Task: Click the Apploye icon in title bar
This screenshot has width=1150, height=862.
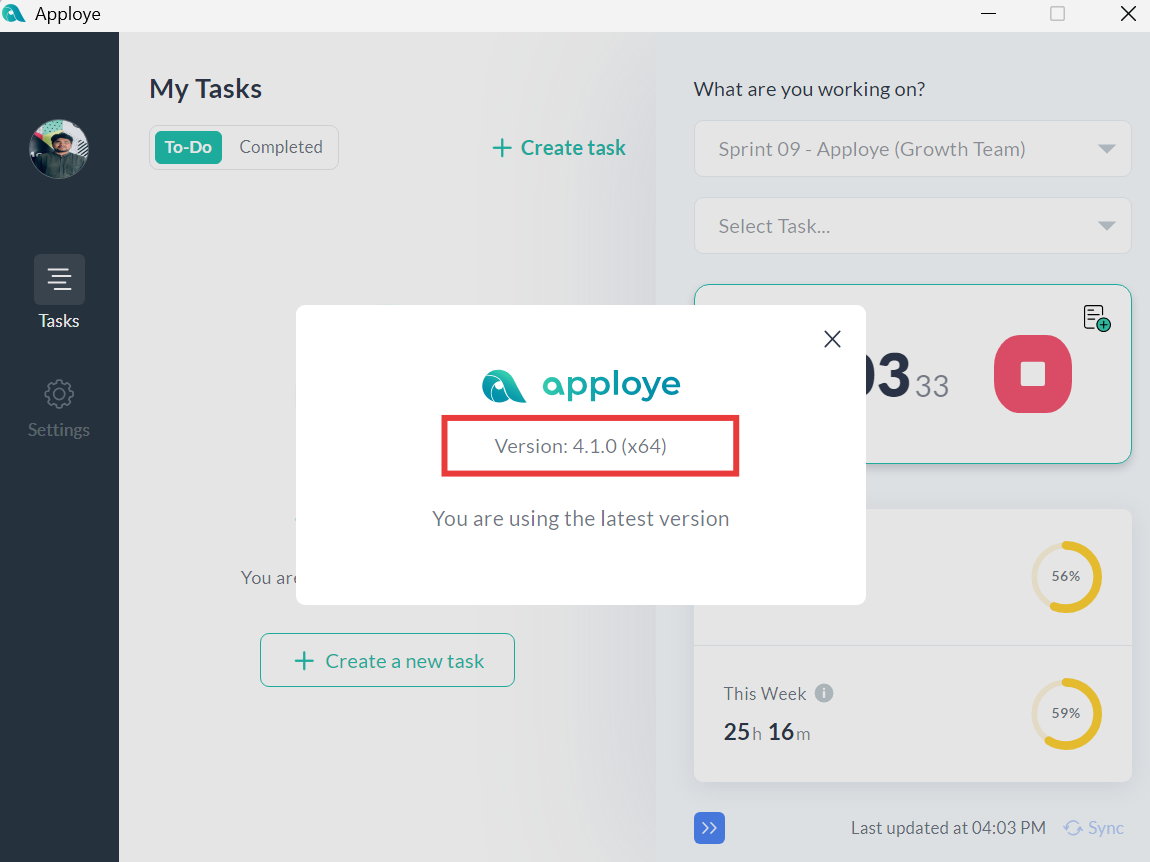Action: coord(14,14)
